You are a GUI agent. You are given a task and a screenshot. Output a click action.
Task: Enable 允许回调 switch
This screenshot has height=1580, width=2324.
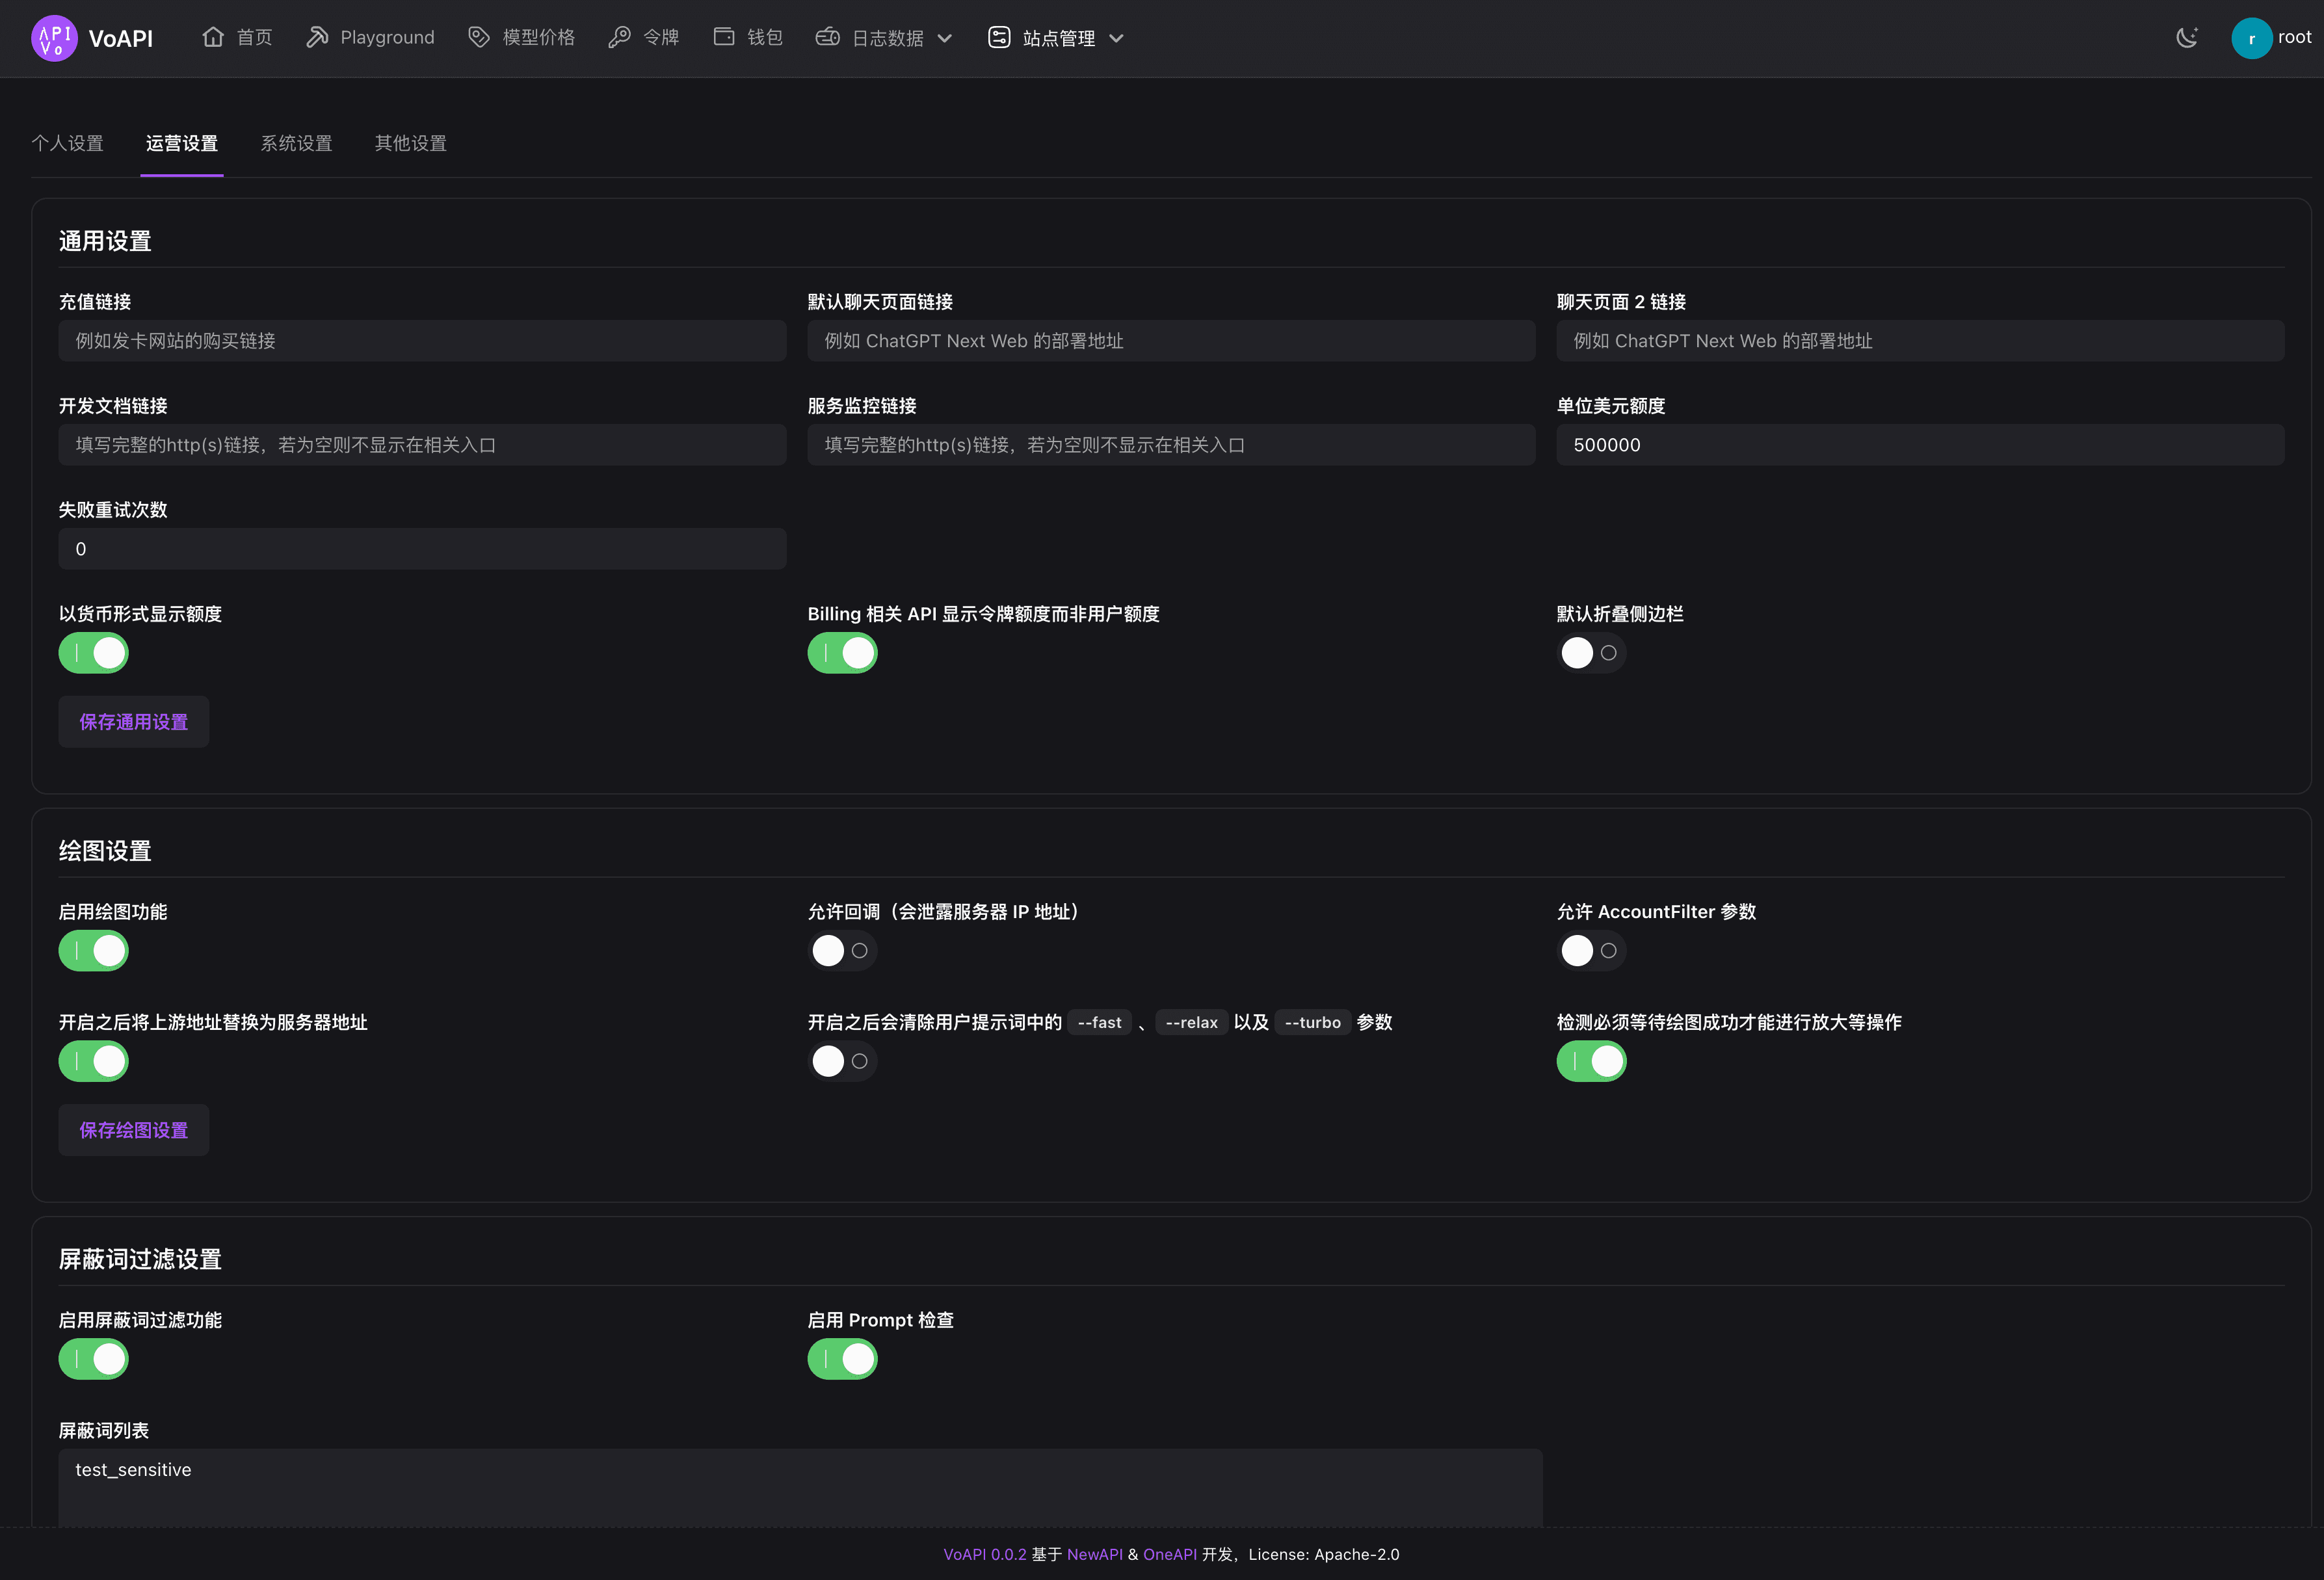[843, 951]
